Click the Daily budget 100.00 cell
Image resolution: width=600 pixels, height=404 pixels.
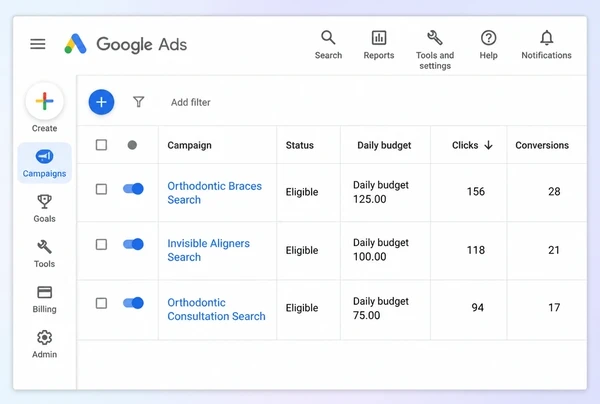point(381,249)
